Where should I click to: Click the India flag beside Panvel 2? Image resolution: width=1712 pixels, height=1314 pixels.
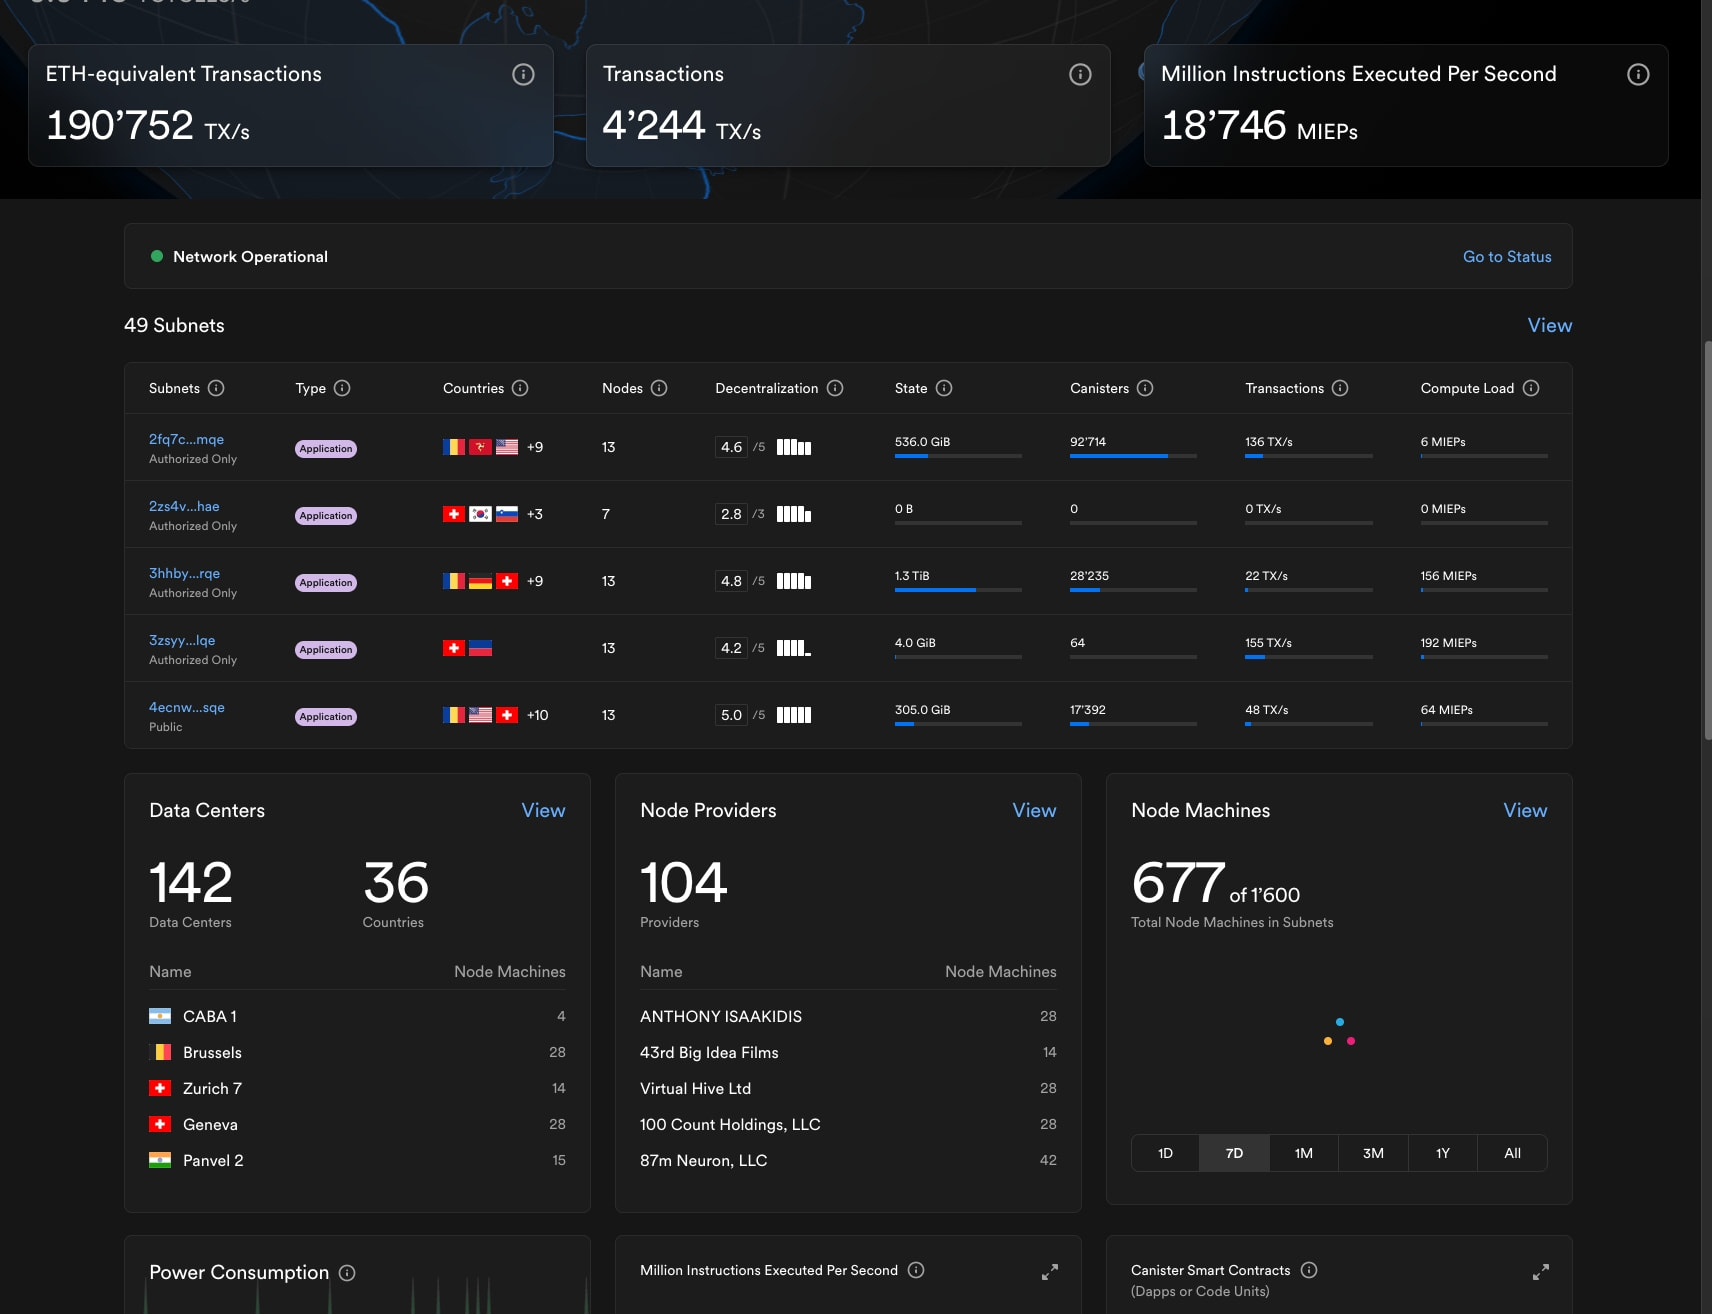(x=160, y=1160)
